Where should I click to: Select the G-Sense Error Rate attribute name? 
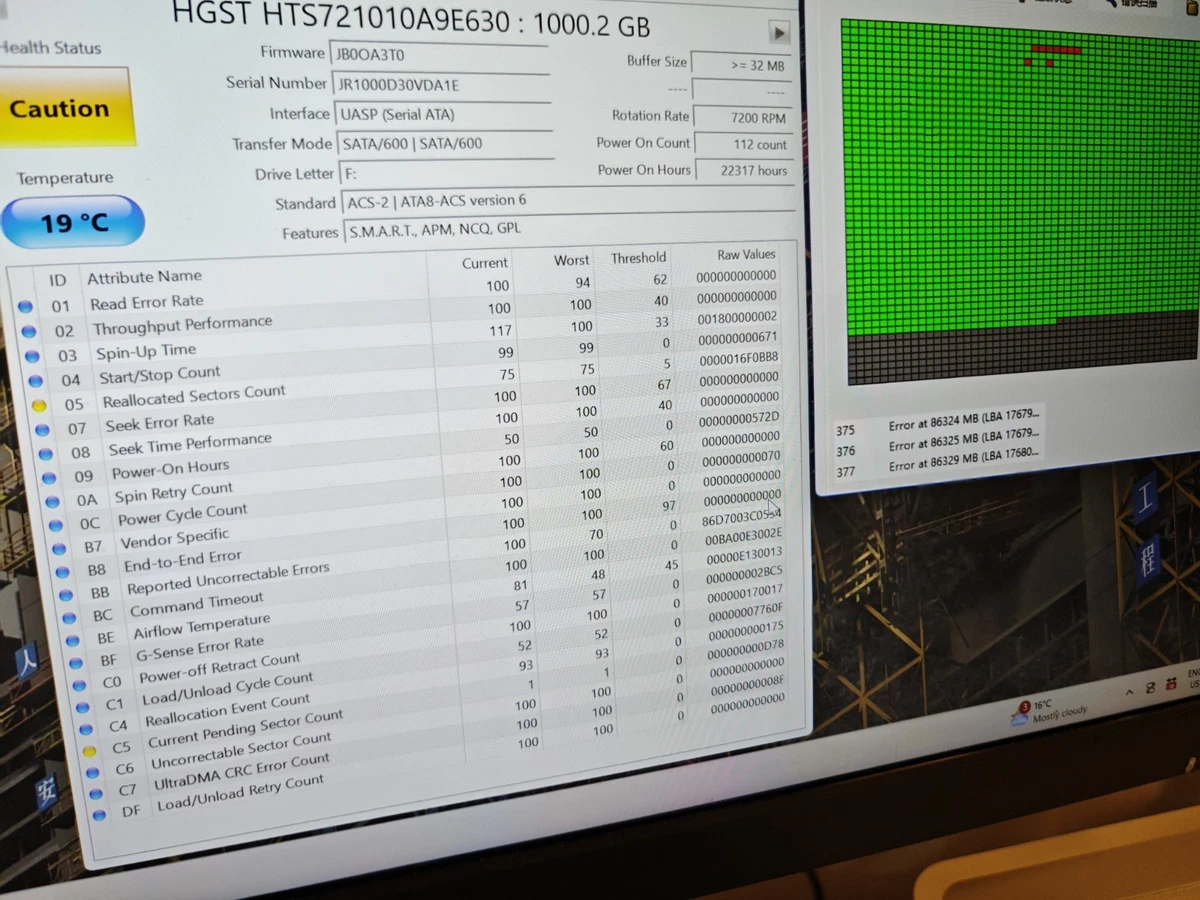point(200,648)
